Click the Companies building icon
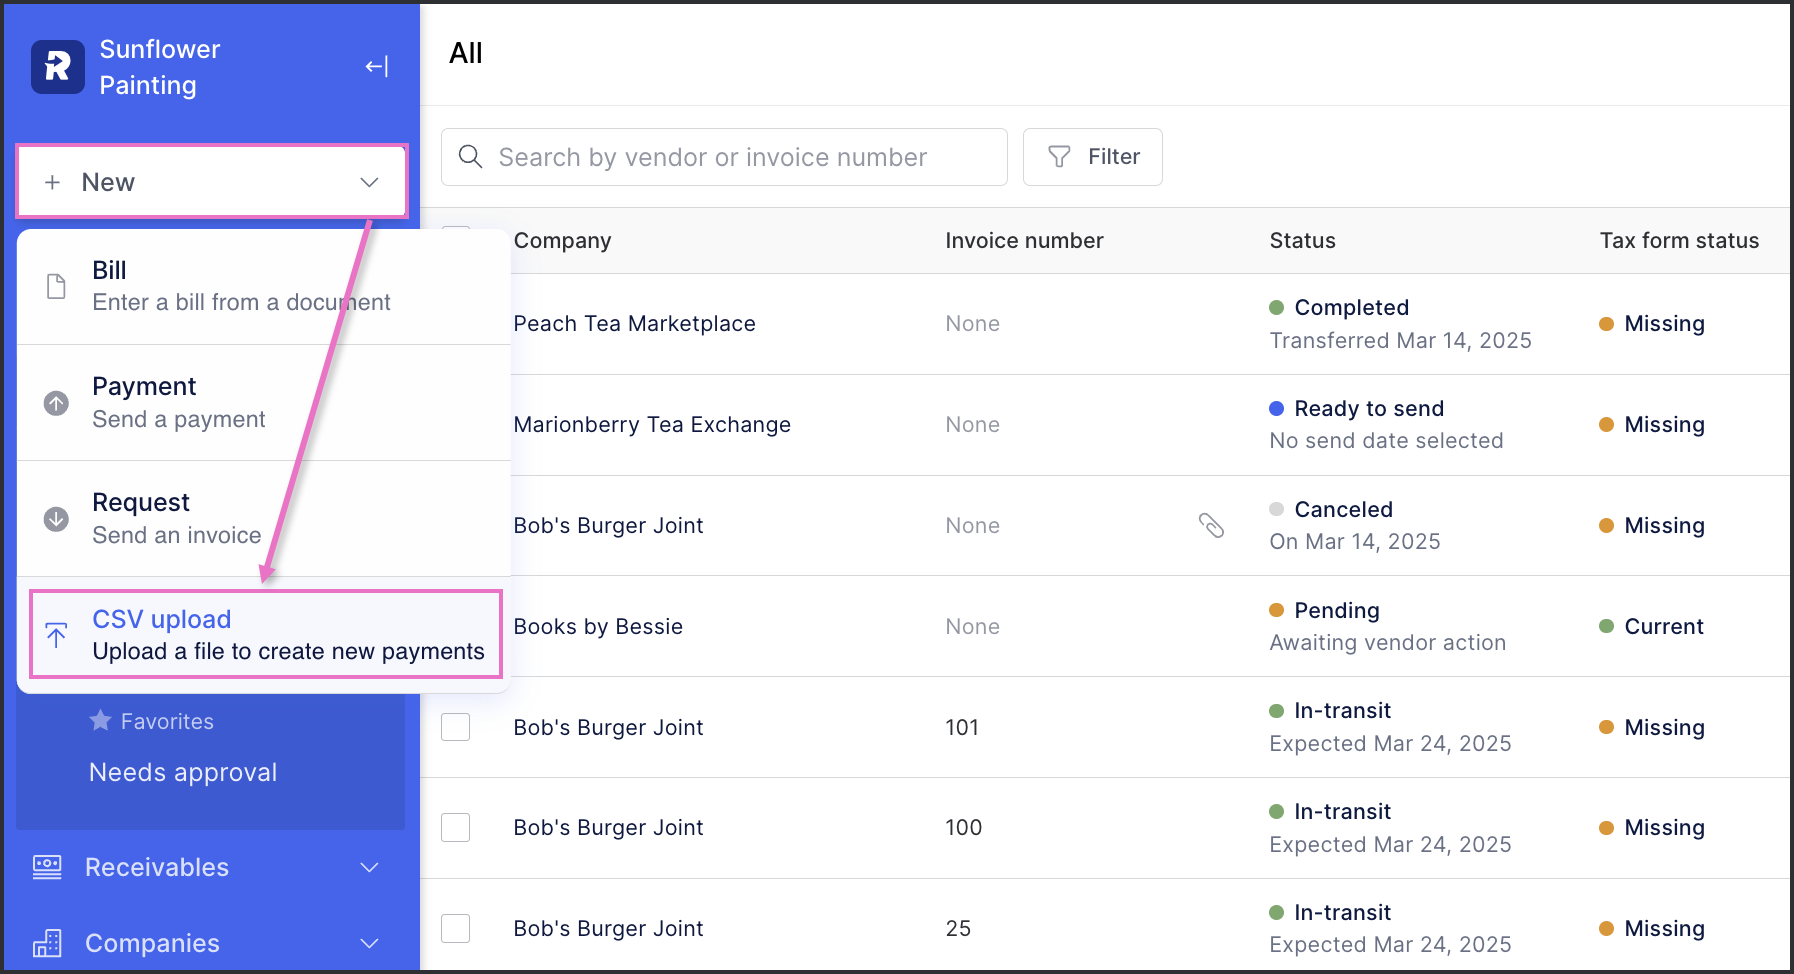 coord(47,943)
